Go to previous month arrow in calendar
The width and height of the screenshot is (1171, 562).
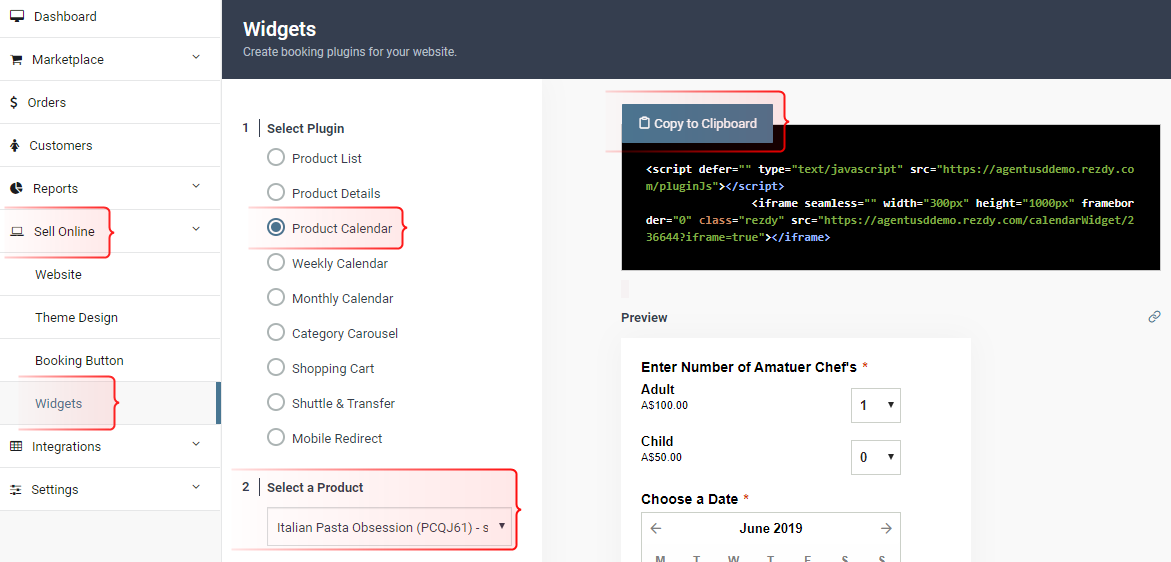(656, 528)
